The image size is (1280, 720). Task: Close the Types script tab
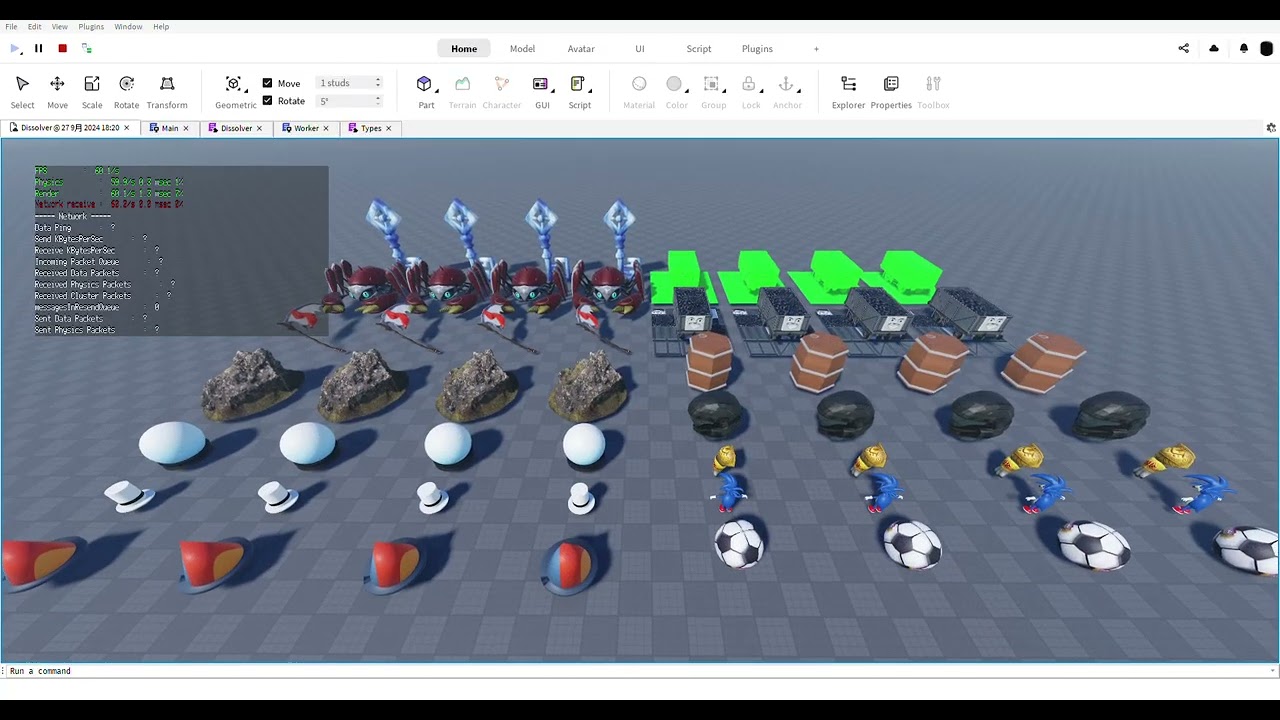388,128
